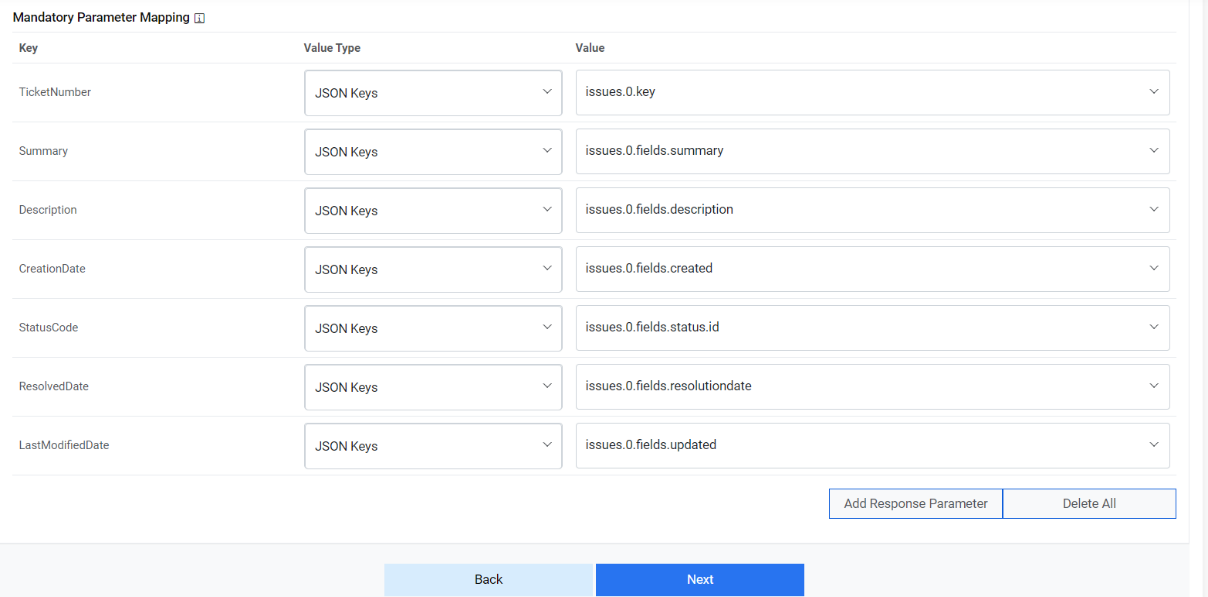
Task: Select the LastModifiedDate key label
Action: point(63,444)
